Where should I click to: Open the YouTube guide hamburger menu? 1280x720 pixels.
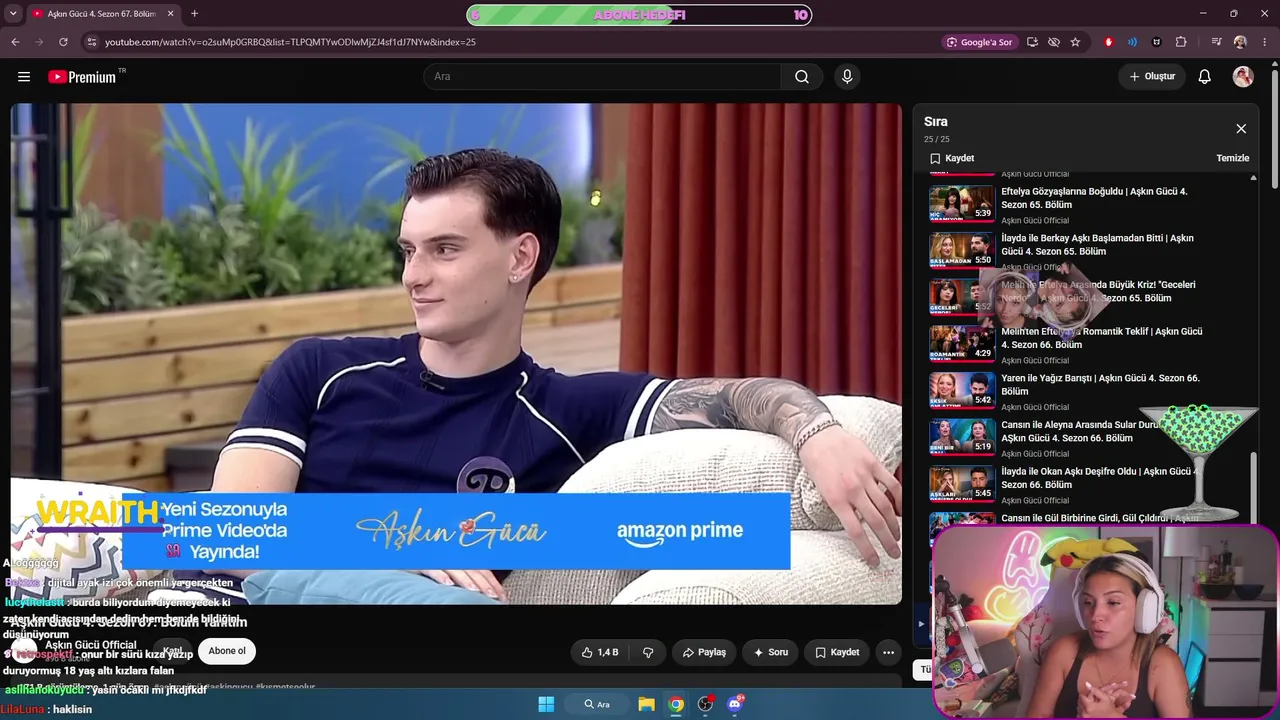[24, 76]
